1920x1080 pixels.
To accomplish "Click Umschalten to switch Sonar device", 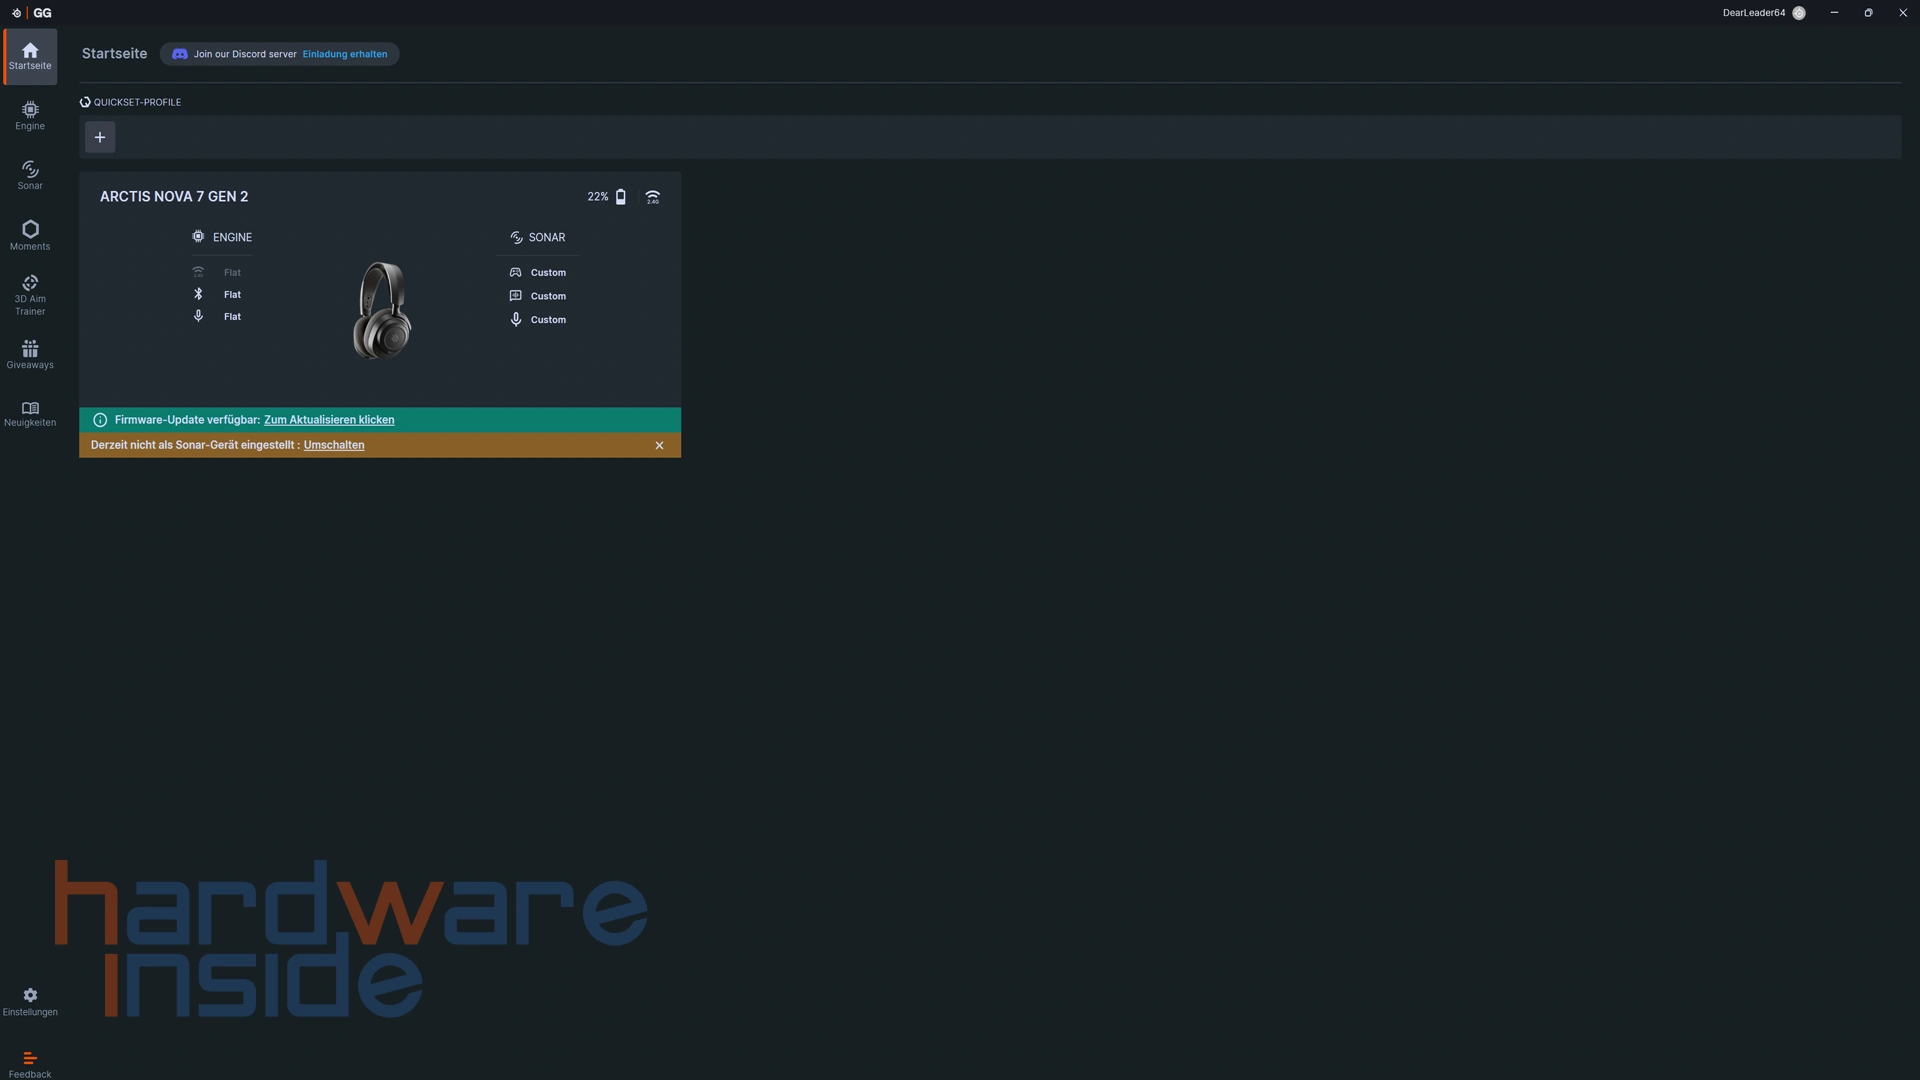I will [x=334, y=445].
